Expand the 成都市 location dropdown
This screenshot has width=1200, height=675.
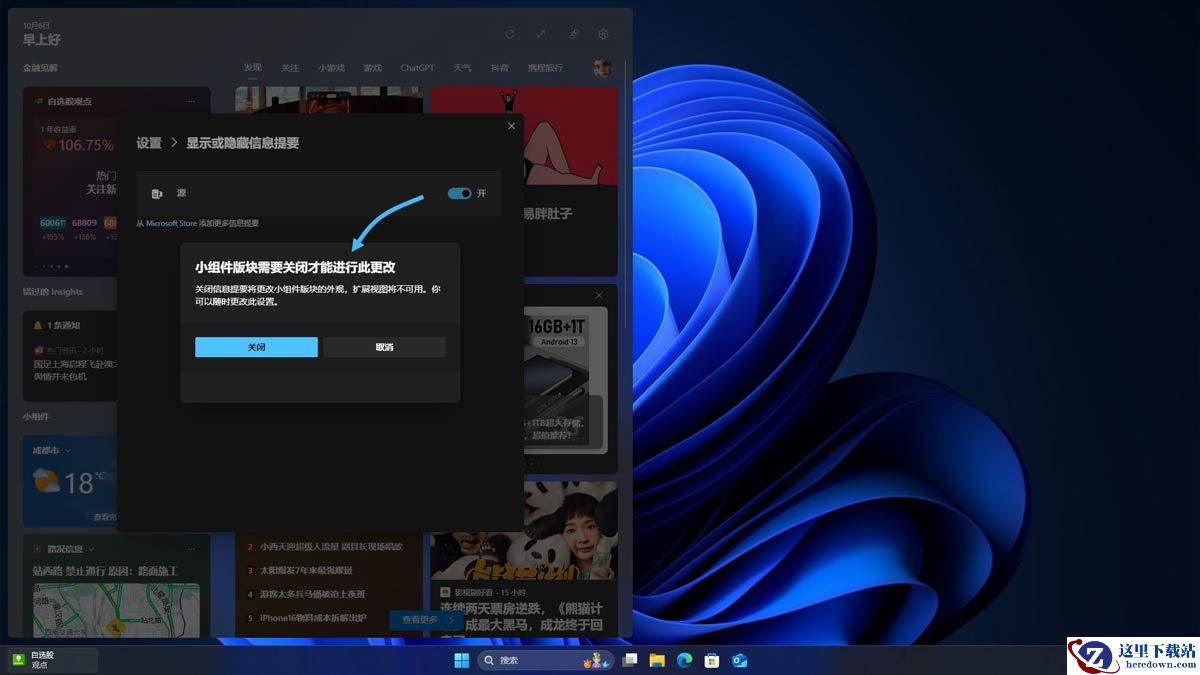pyautogui.click(x=68, y=451)
